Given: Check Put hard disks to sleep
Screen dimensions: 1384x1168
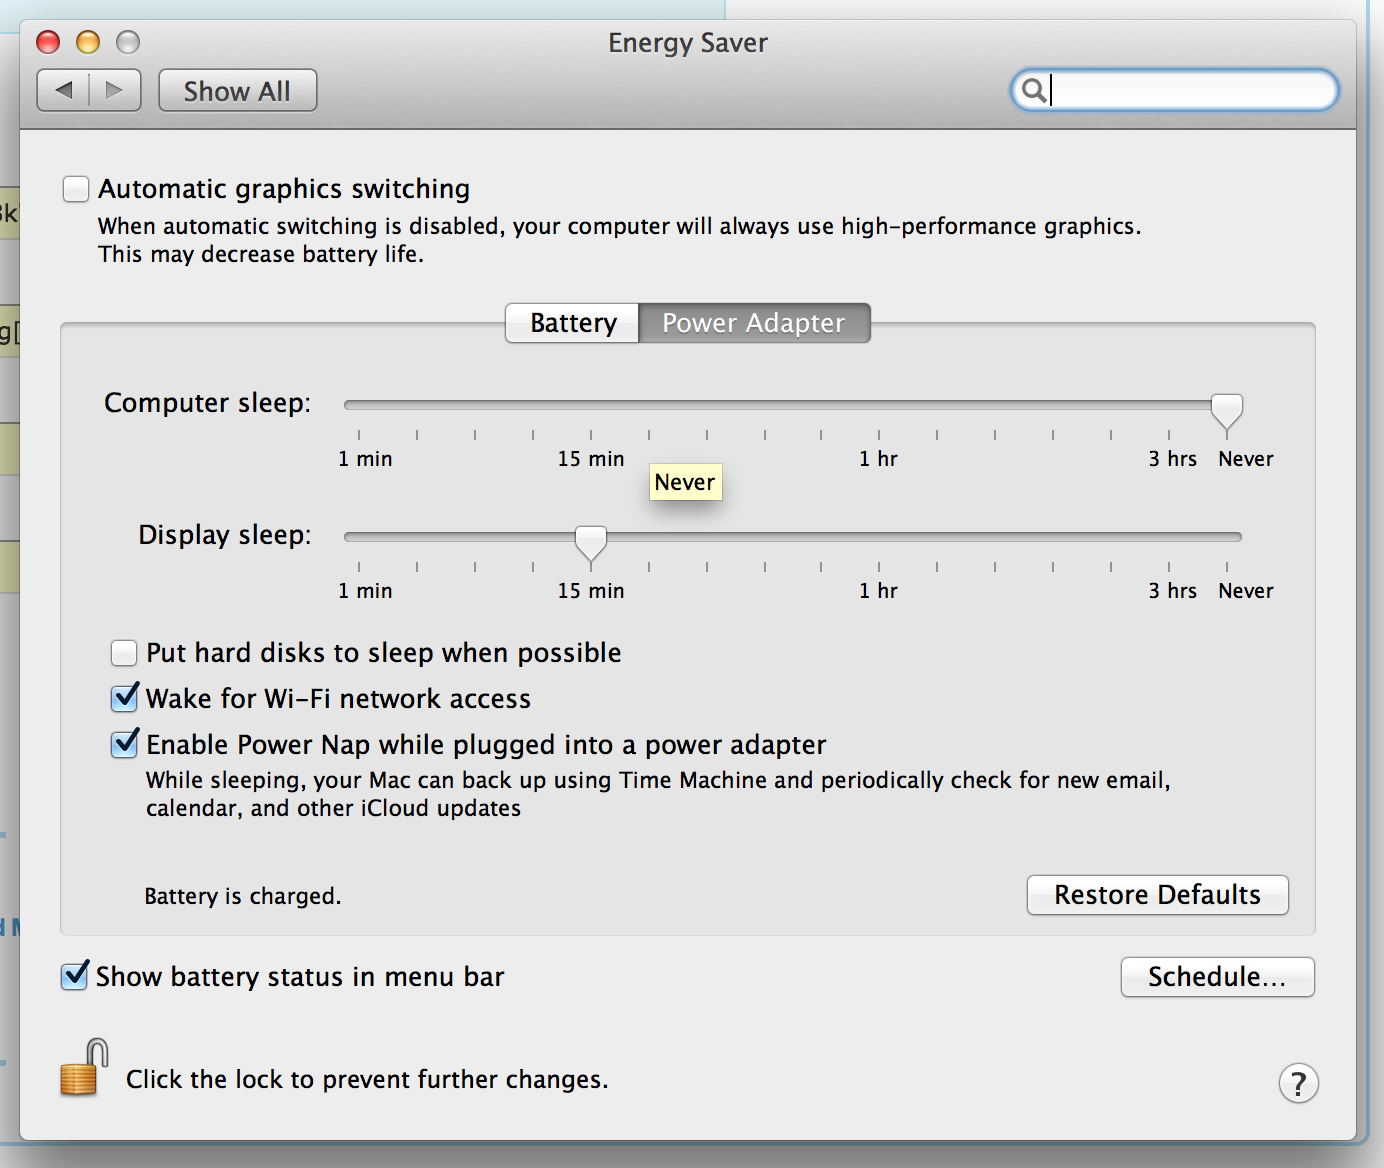Looking at the screenshot, I should click(124, 653).
